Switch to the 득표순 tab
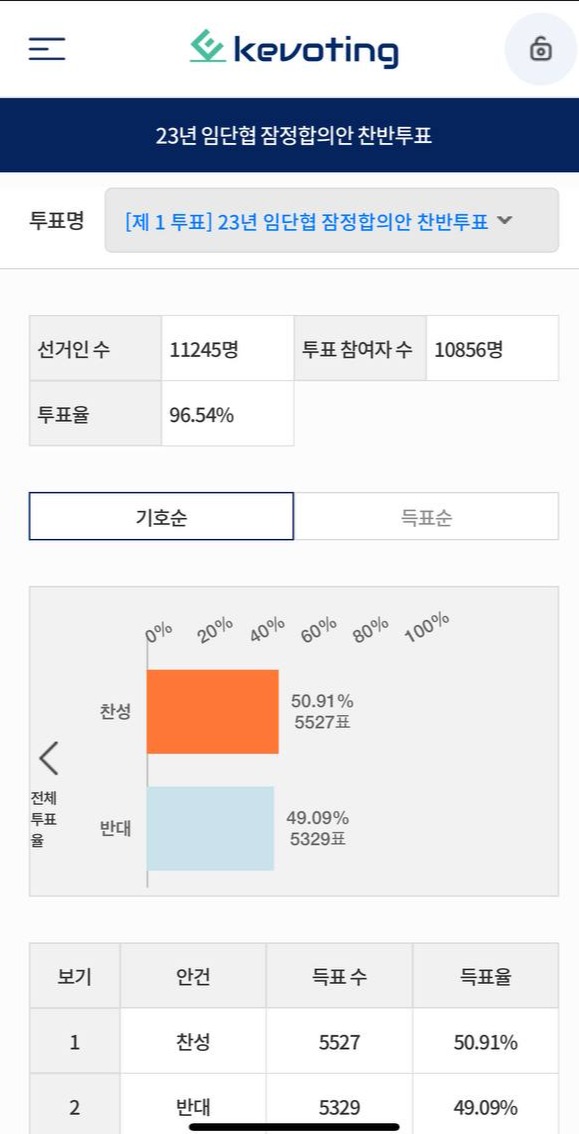The width and height of the screenshot is (579, 1134). [x=426, y=516]
